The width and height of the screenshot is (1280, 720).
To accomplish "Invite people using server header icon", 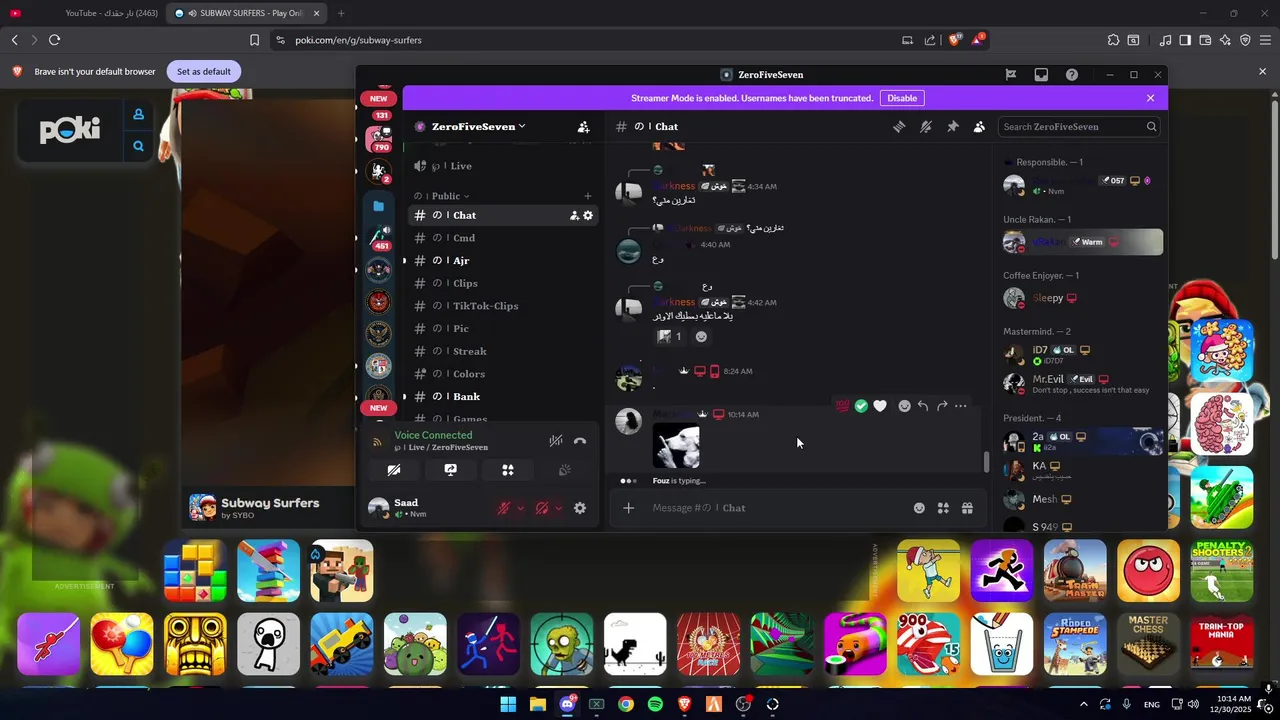I will tap(583, 127).
